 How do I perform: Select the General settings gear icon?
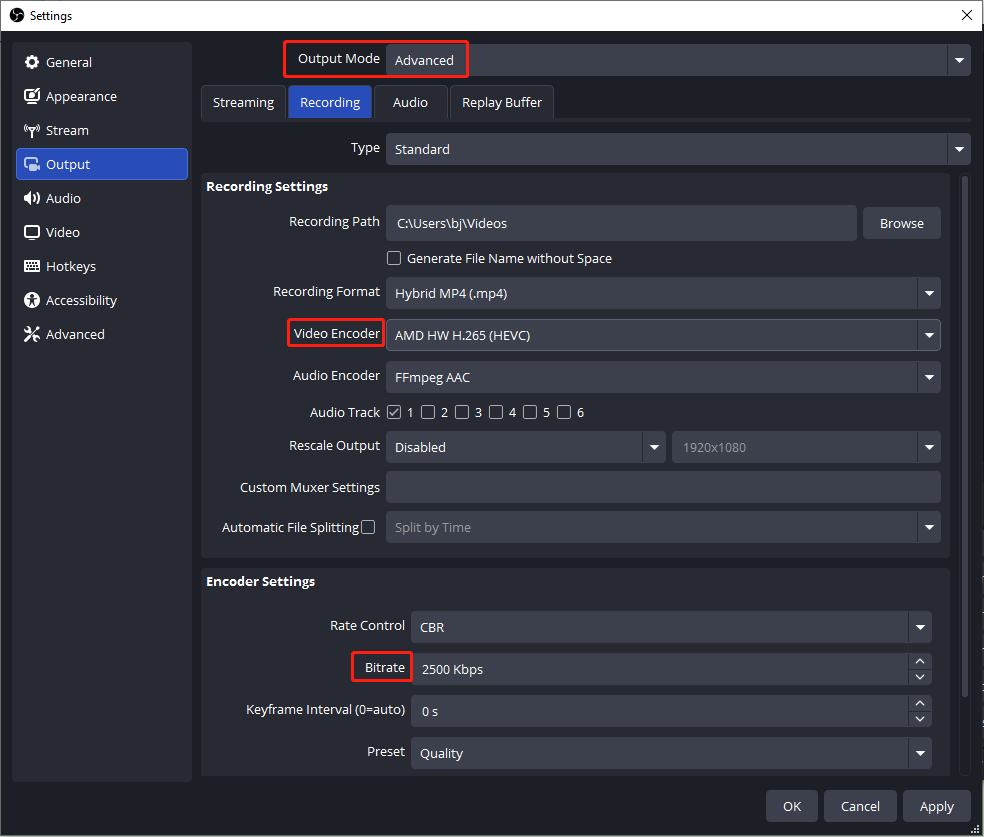[x=30, y=62]
